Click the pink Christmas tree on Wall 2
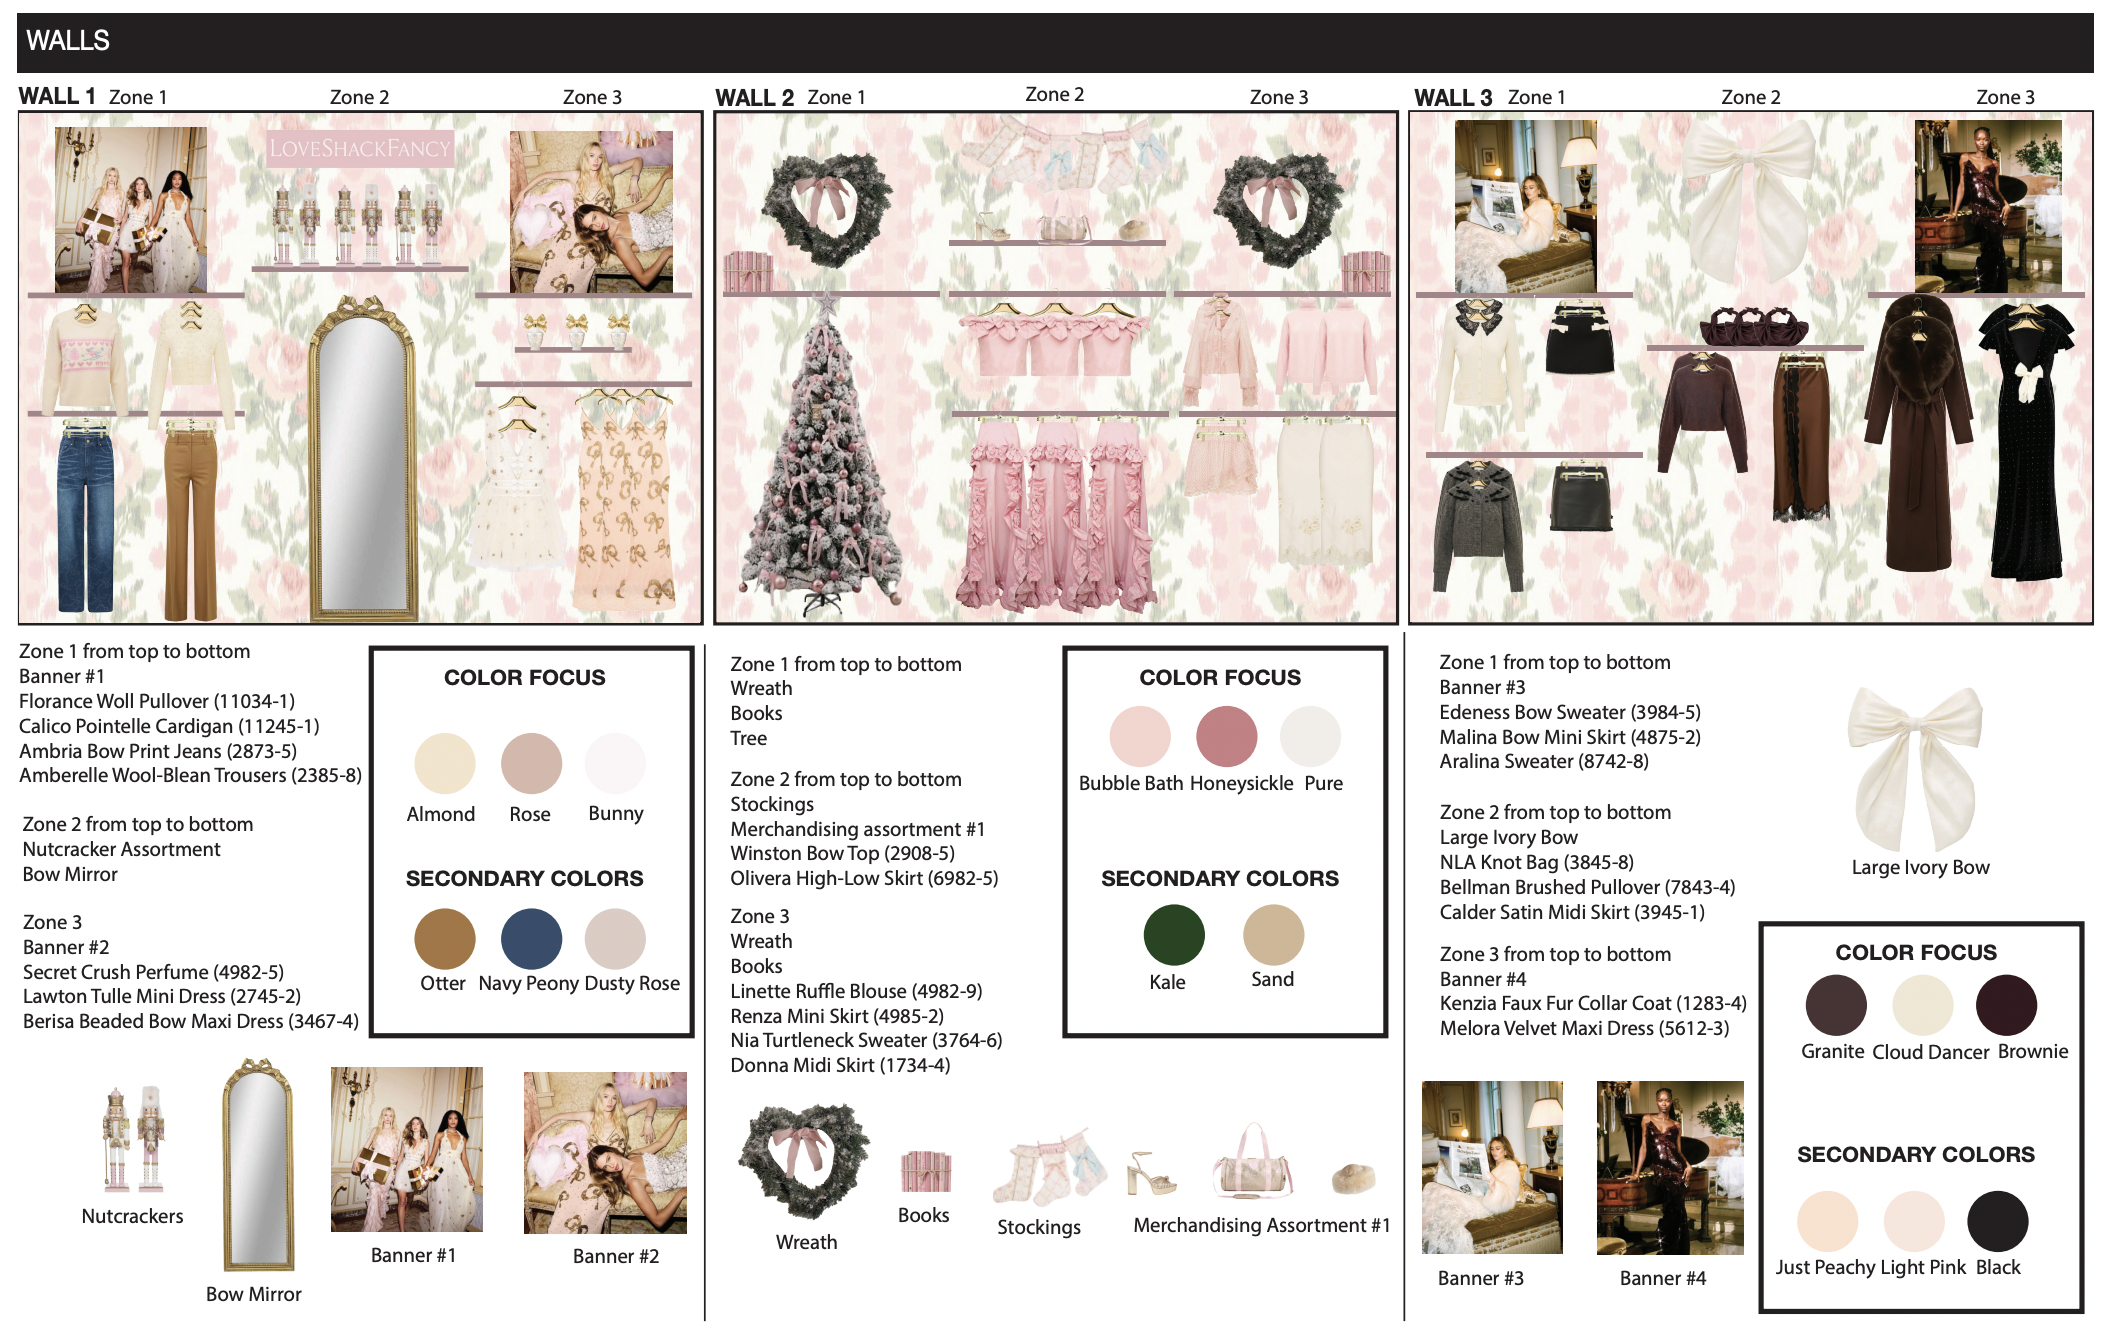Viewport: 2108px width, 1332px height. tap(824, 460)
